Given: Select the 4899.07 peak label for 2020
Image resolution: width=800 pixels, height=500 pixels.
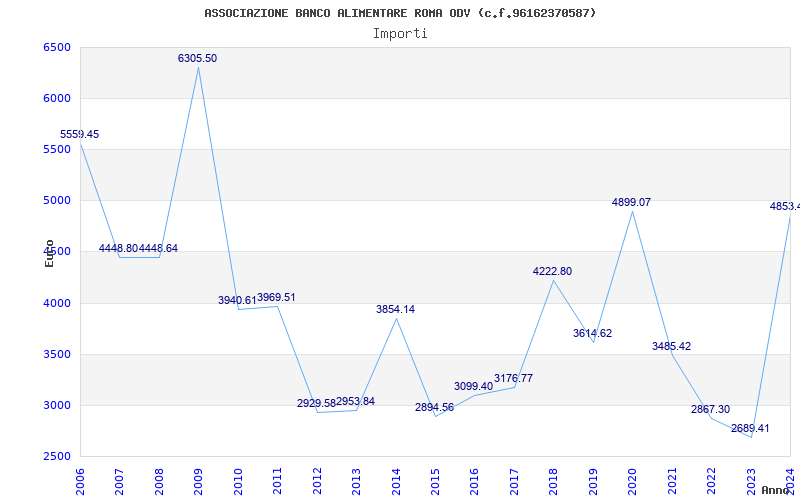Looking at the screenshot, I should coord(632,203).
